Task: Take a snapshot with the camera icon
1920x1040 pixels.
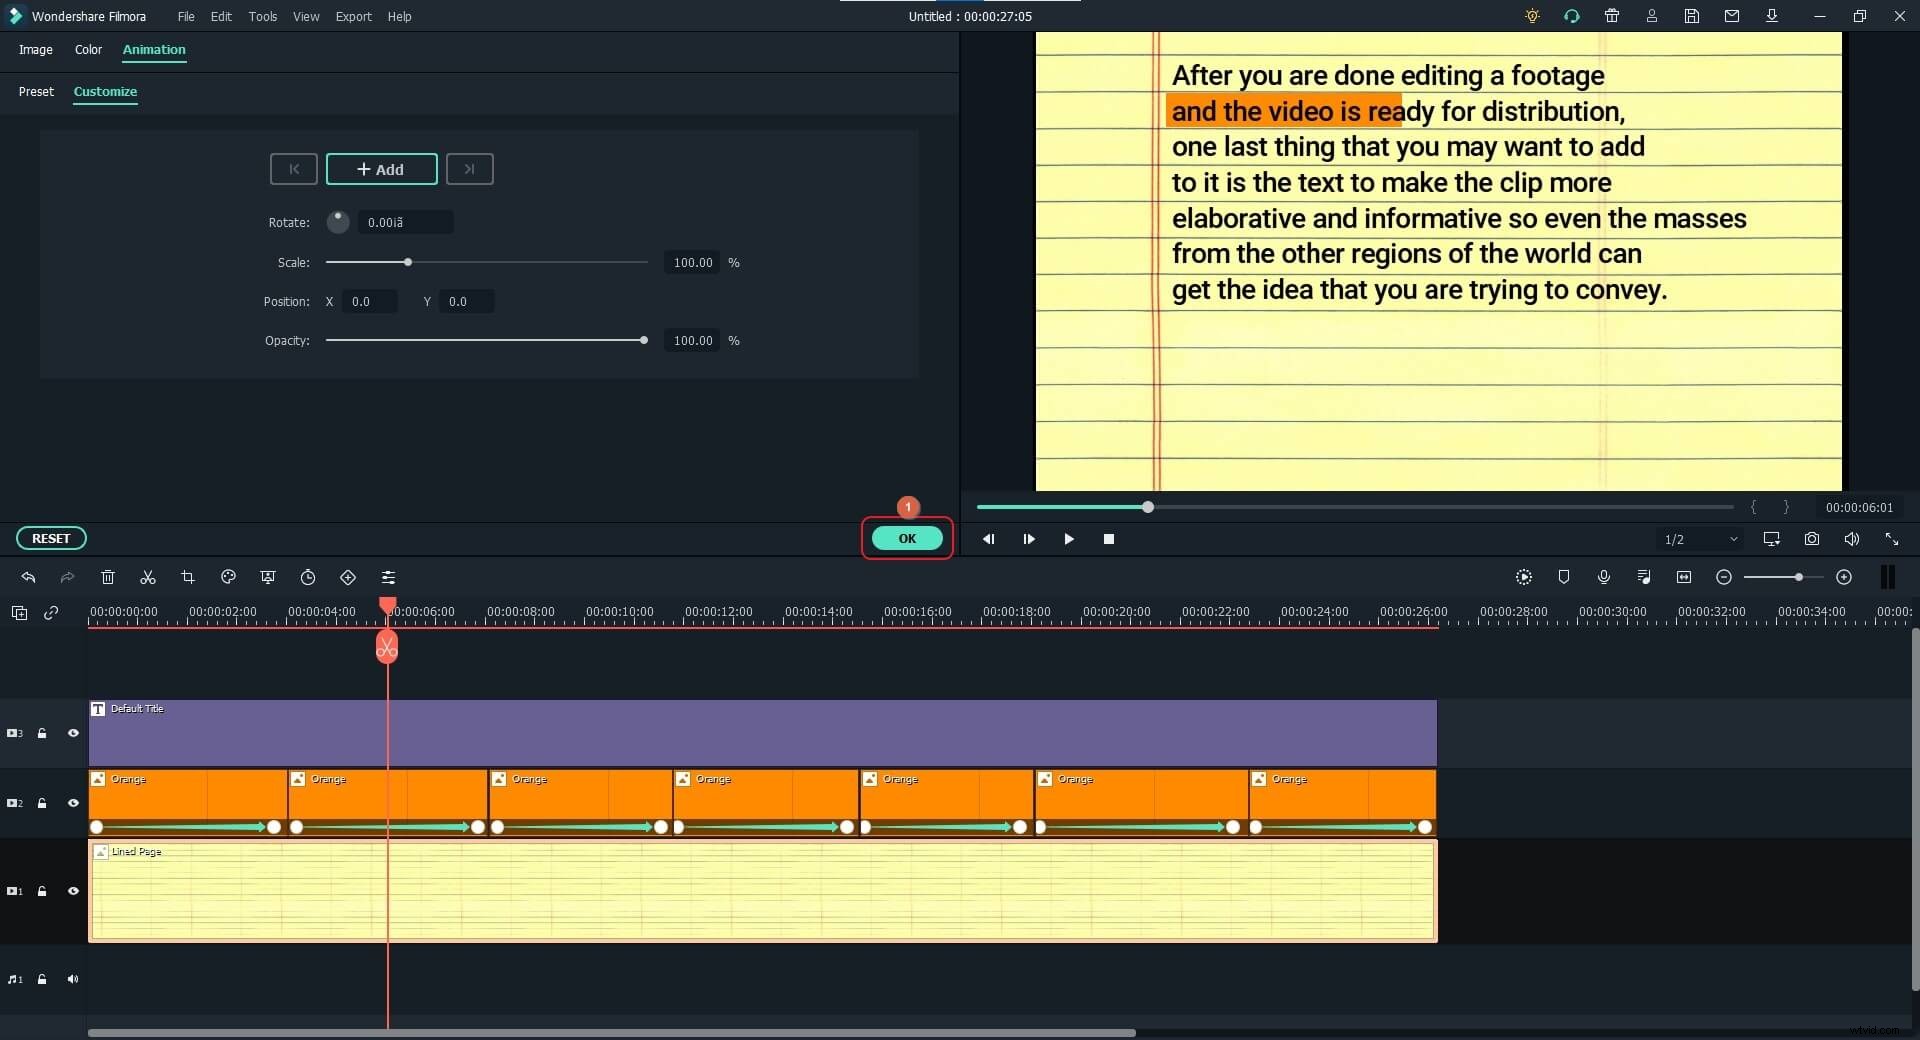Action: click(1811, 539)
